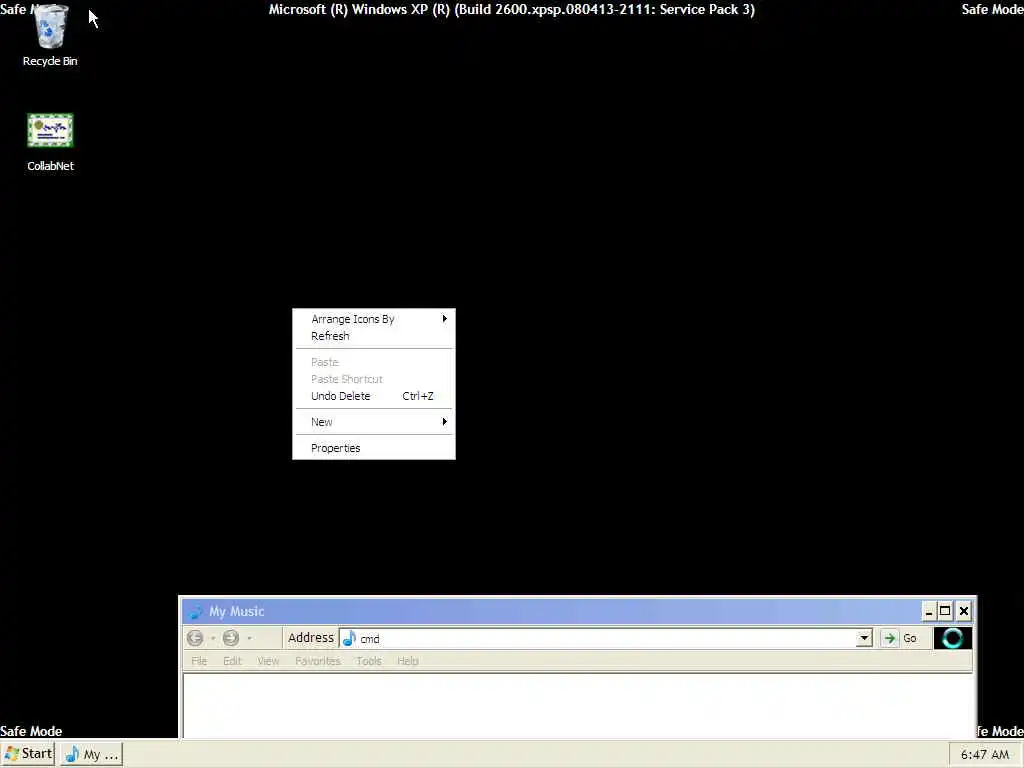Screen dimensions: 1024x768
Task: Select Undo Delete in context menu
Action: tap(374, 396)
